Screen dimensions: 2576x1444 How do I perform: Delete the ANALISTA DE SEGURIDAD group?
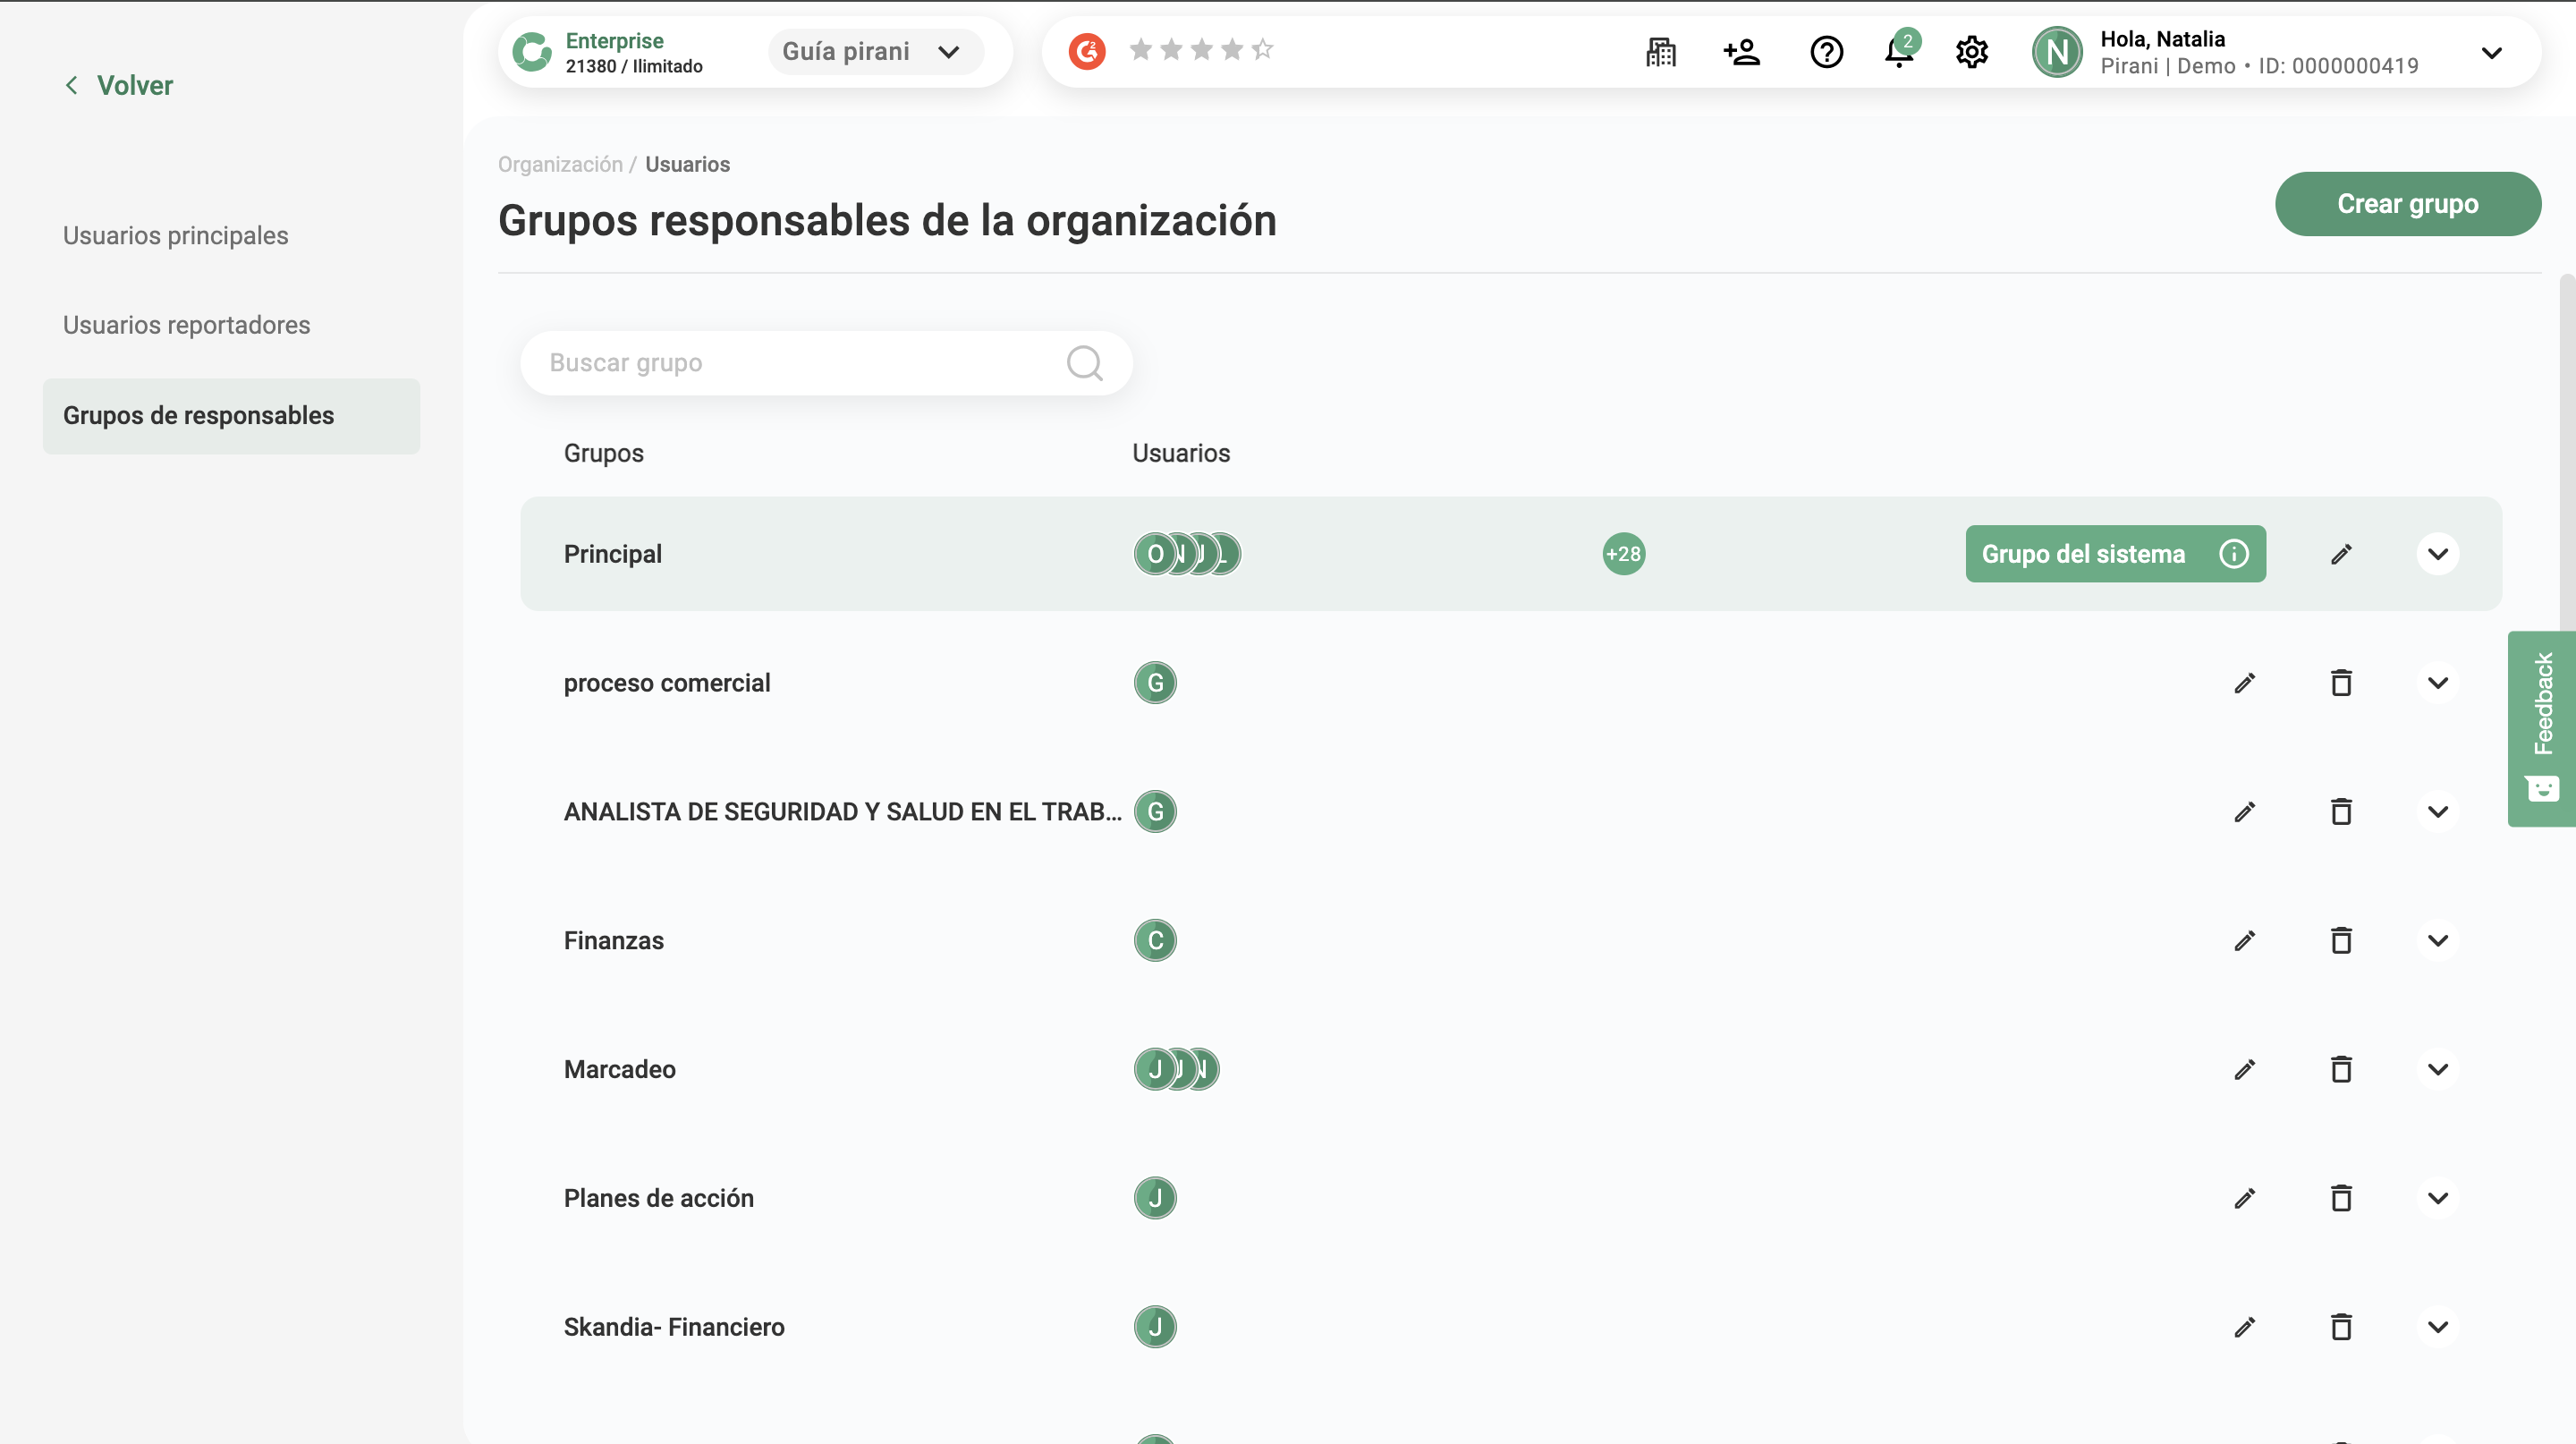pyautogui.click(x=2341, y=812)
